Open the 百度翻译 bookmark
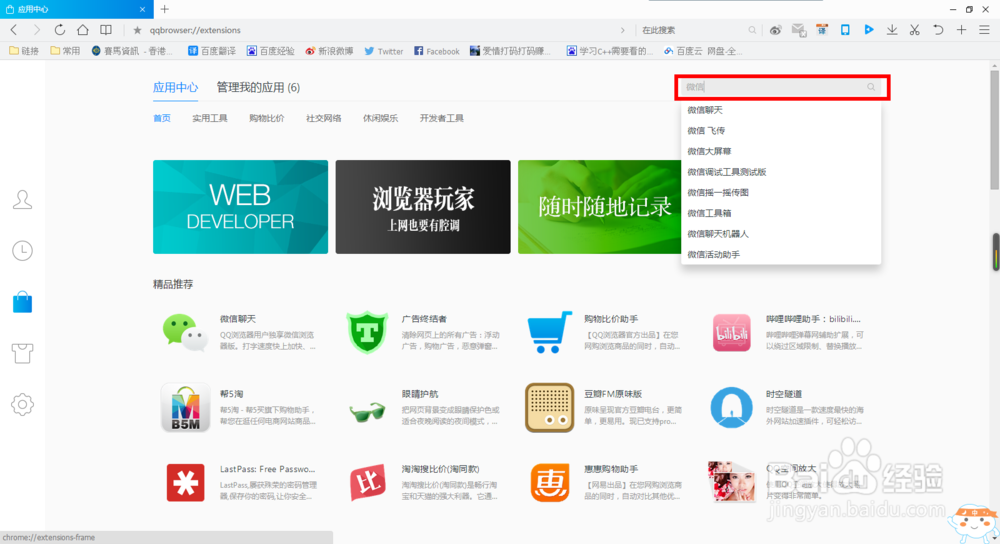 point(212,51)
